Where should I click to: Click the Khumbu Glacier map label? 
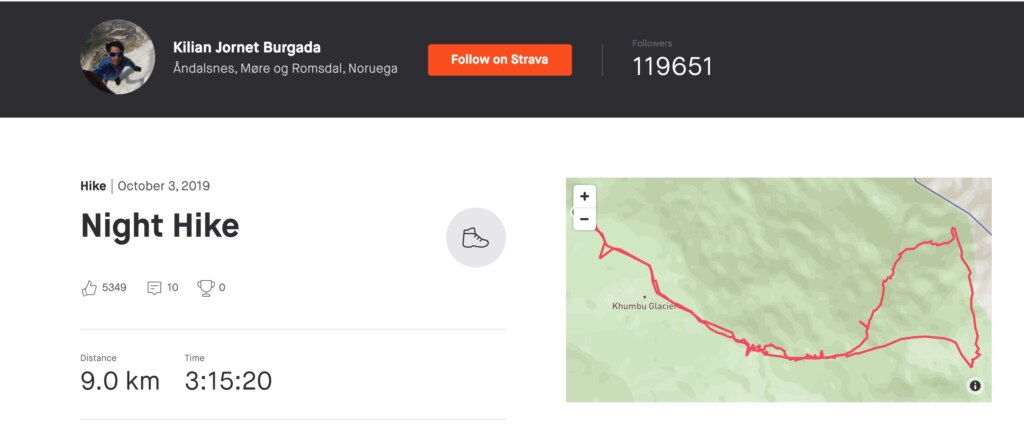click(x=644, y=306)
